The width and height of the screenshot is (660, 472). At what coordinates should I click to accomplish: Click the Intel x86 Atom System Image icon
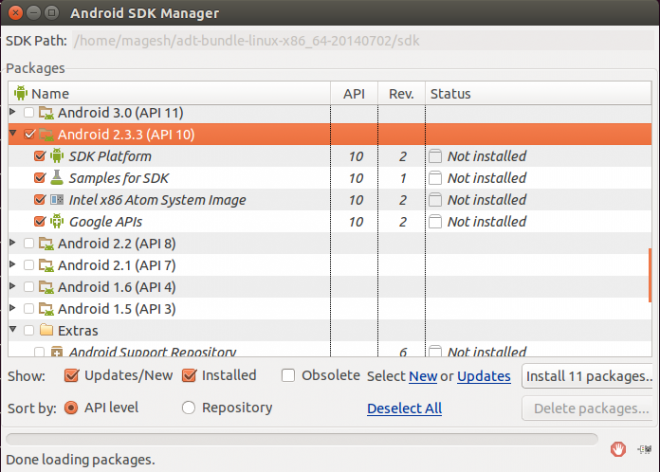(x=57, y=200)
